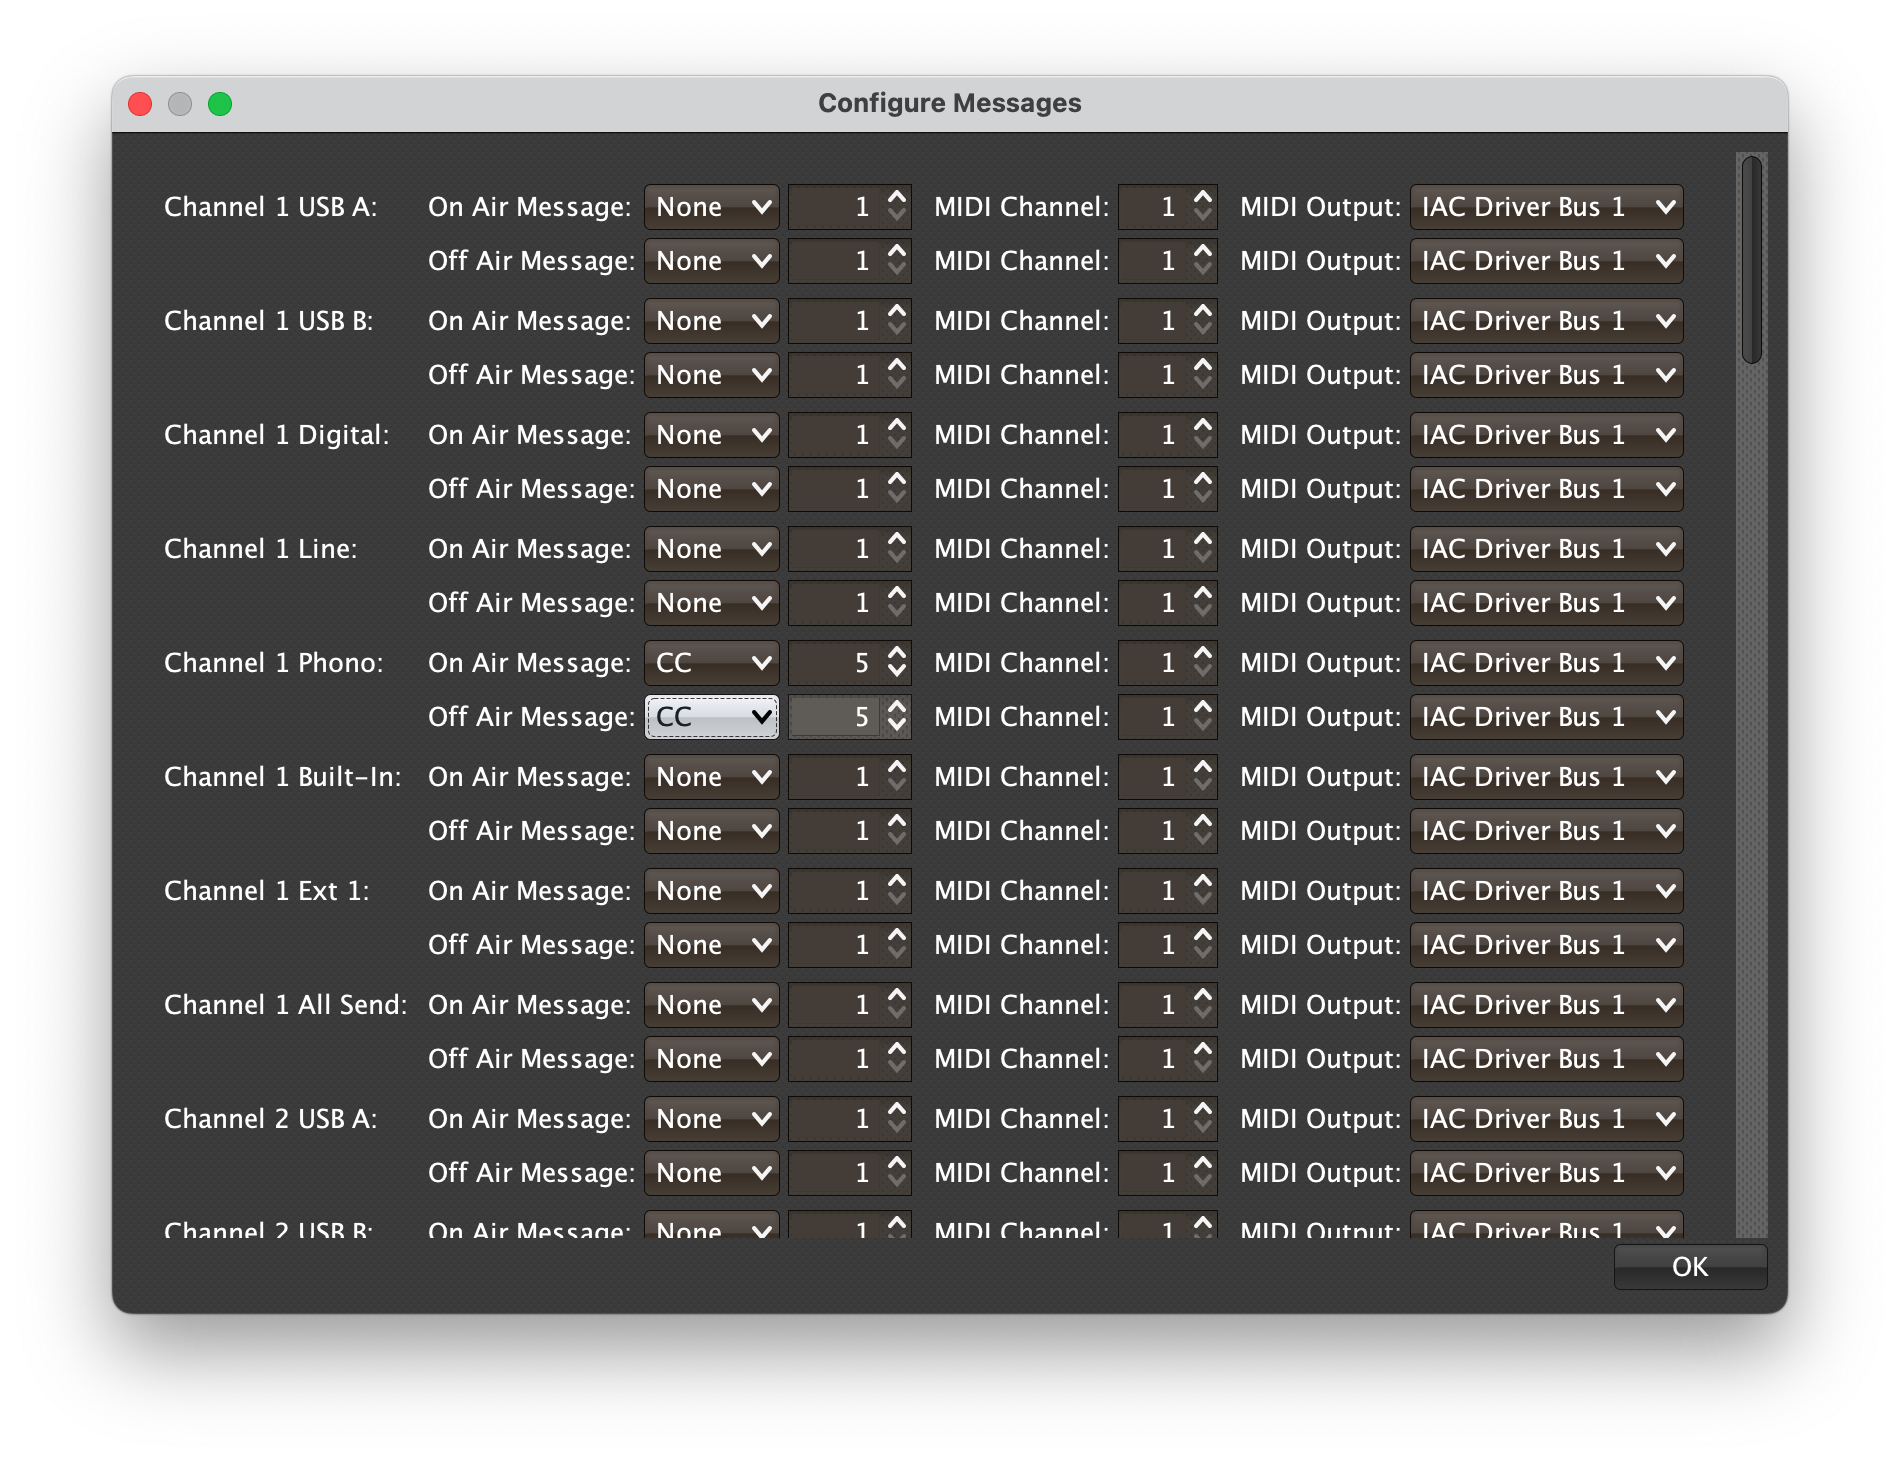Screen dimensions: 1900x1462
Task: Click the green zoom window button
Action: (220, 104)
